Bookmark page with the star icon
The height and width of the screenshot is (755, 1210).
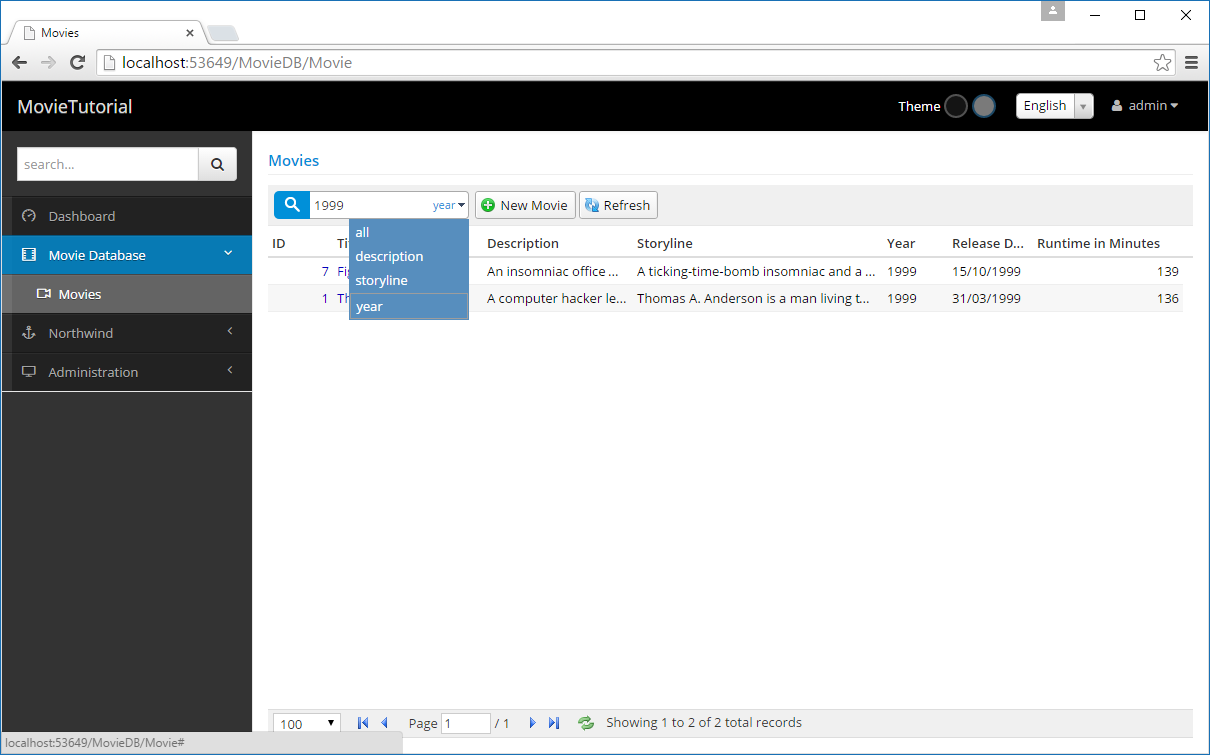[x=1162, y=63]
